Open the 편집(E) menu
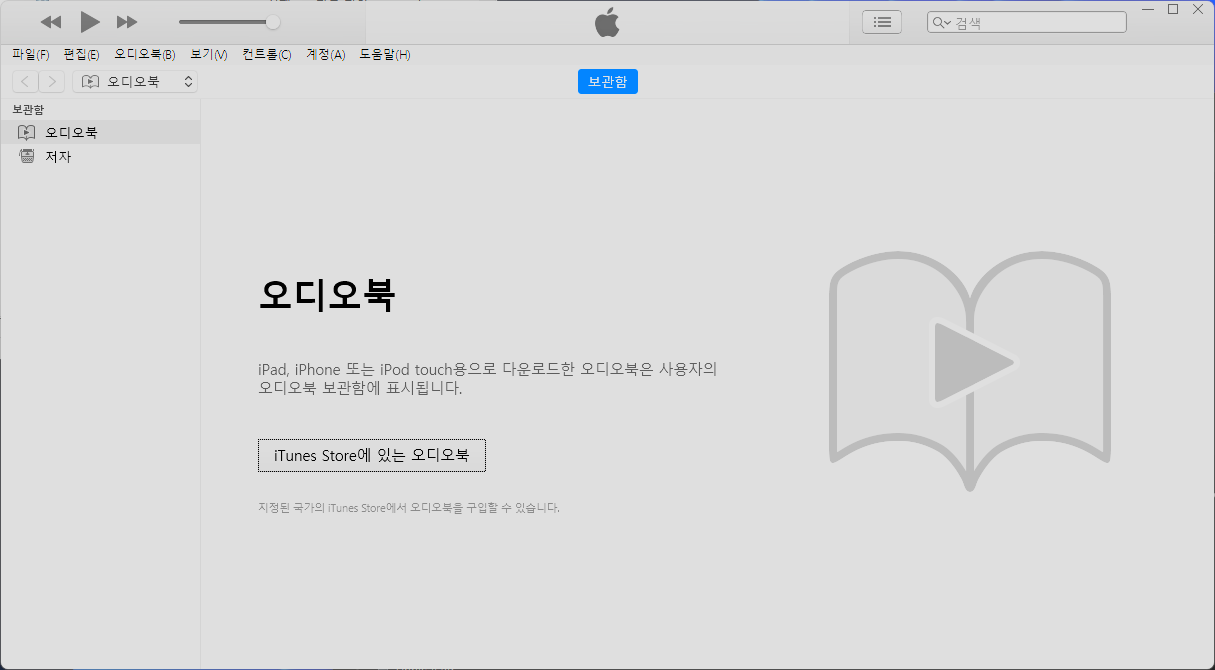The height and width of the screenshot is (670, 1215). (81, 54)
